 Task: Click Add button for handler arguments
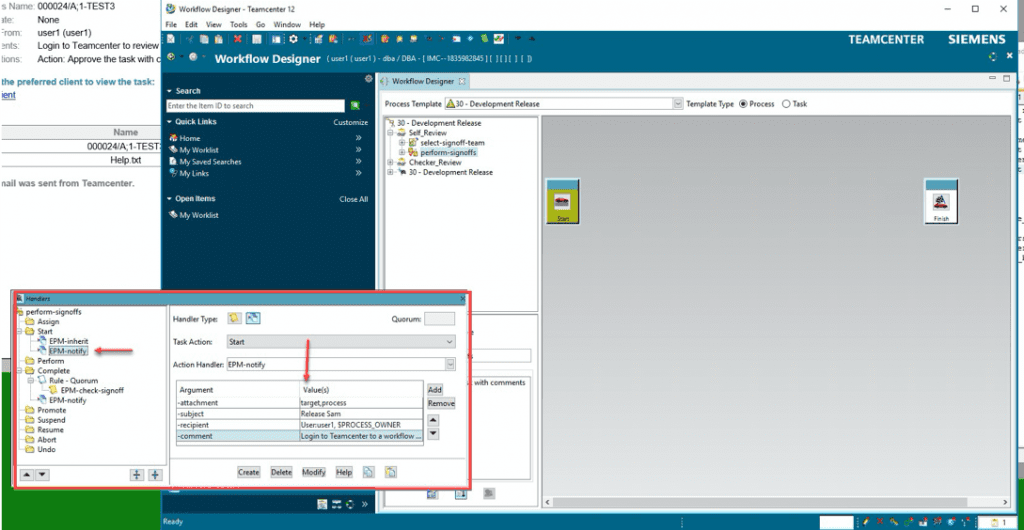[x=435, y=389]
